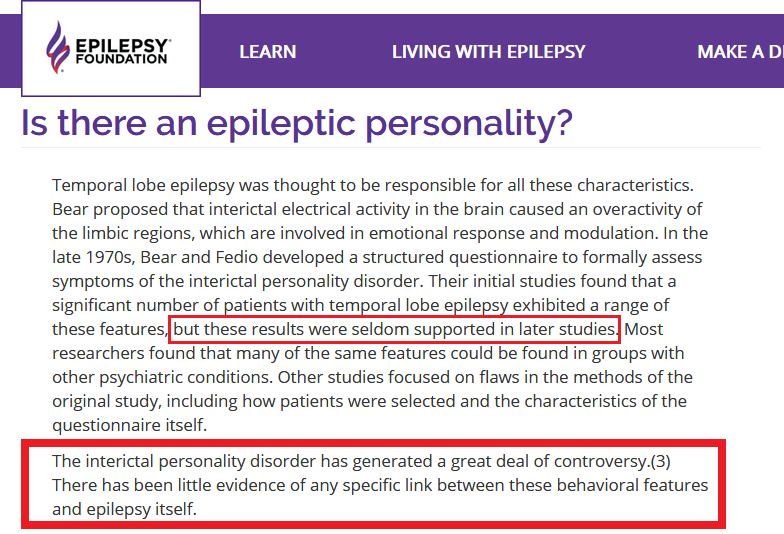Click the words "questionnaire itself" ending the paragraph
The width and height of the screenshot is (784, 534).
[x=128, y=425]
